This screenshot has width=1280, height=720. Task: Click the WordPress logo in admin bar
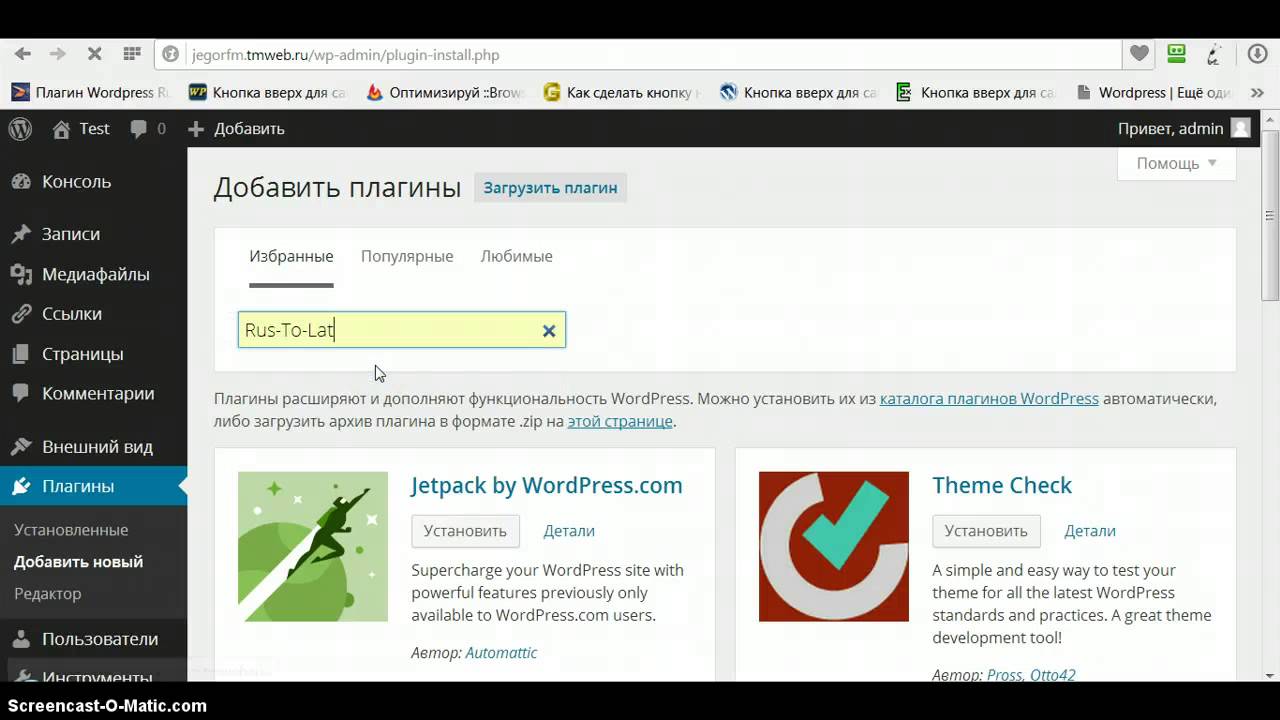coord(20,129)
